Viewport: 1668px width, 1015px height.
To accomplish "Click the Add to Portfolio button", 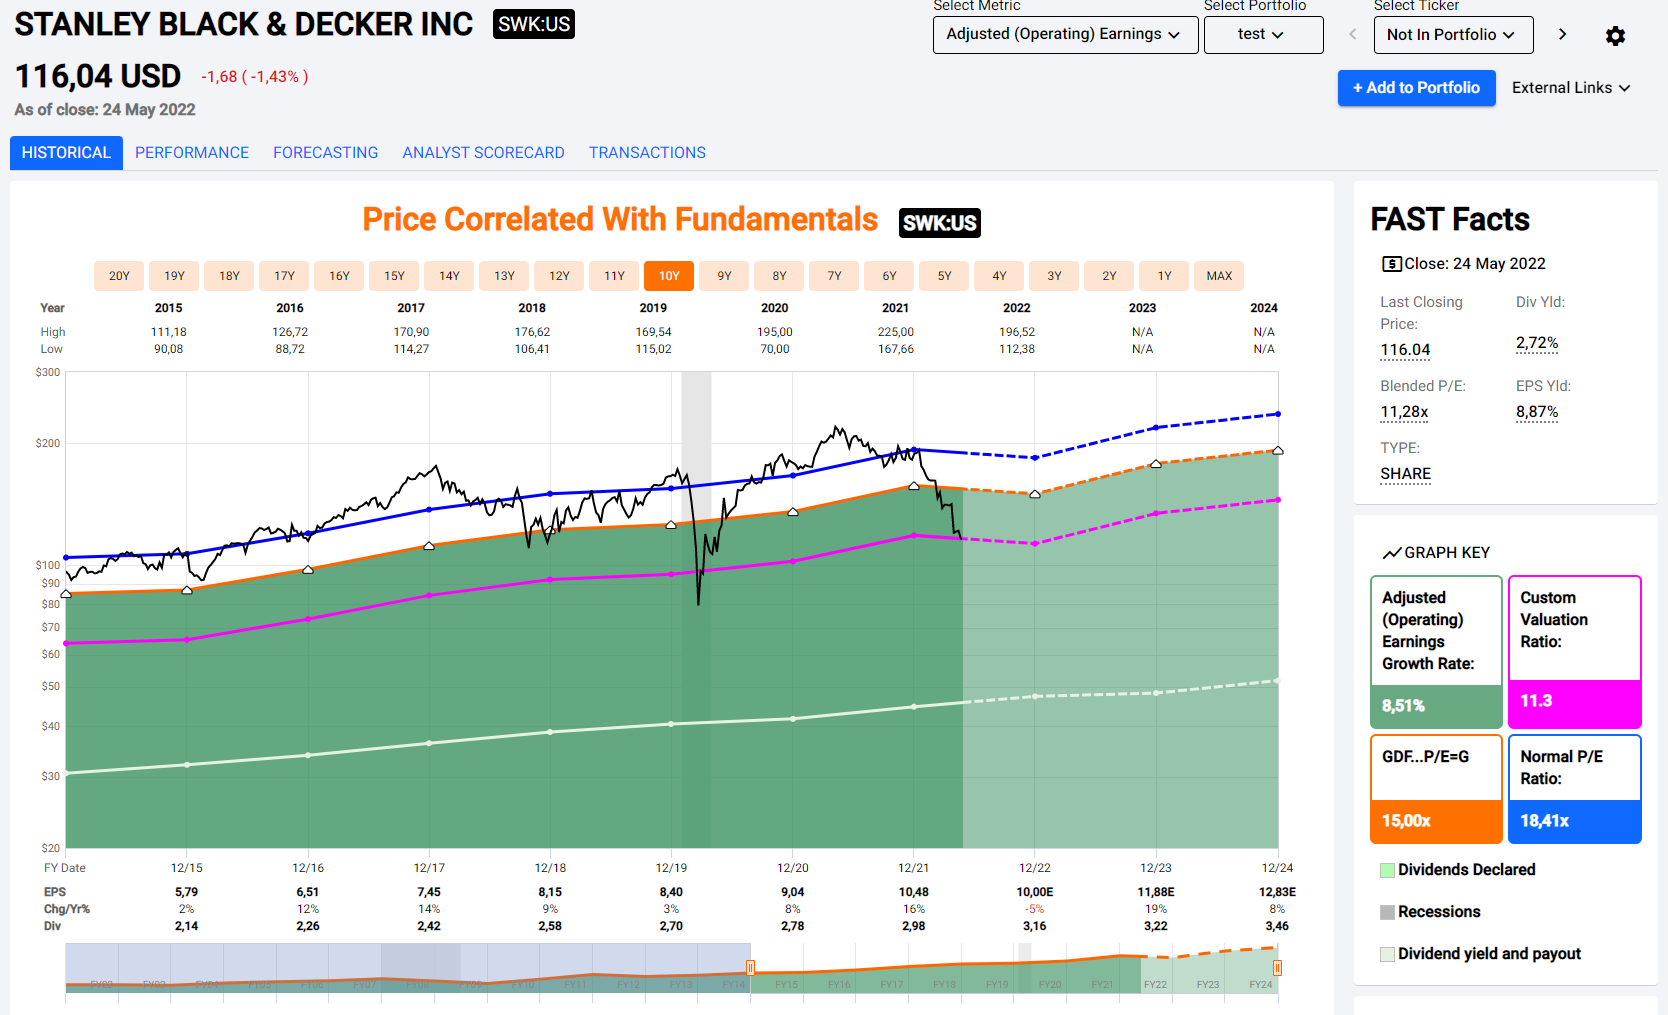I will [1416, 88].
